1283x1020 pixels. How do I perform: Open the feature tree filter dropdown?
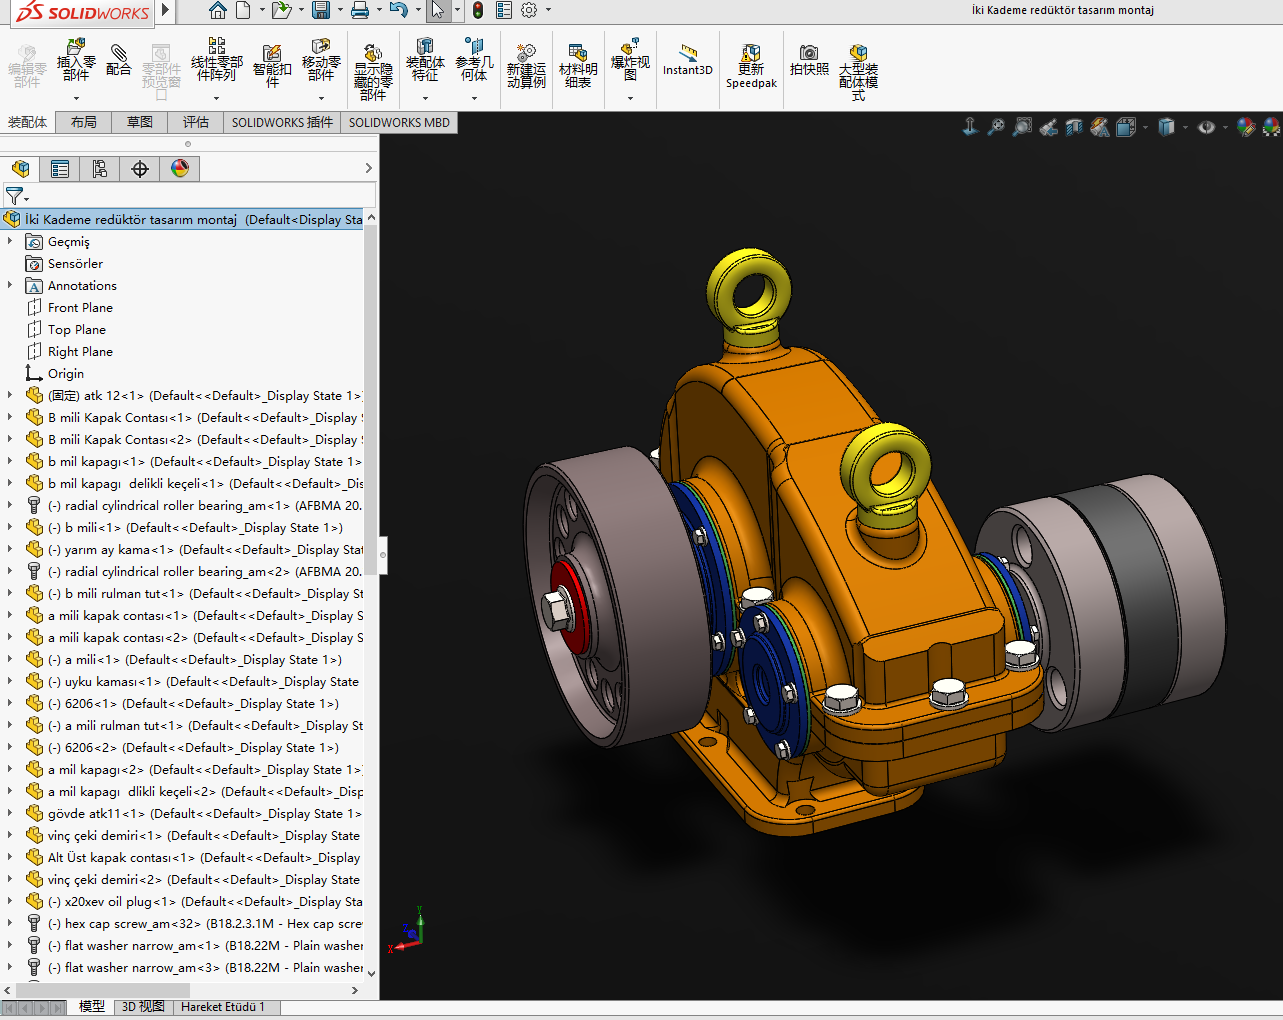click(x=17, y=196)
